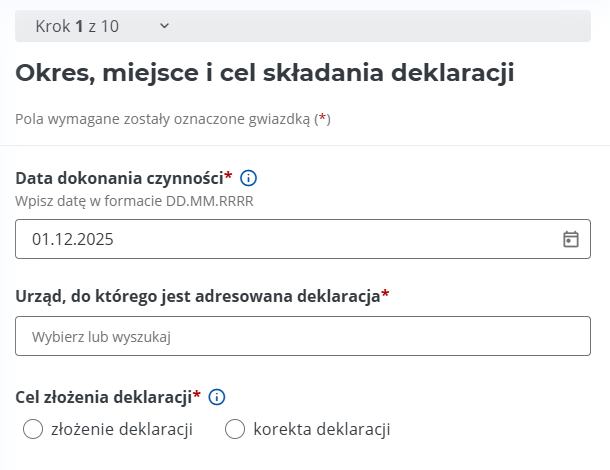
Task: Click info icon beside Data dokonania czynności
Action: pyautogui.click(x=249, y=178)
